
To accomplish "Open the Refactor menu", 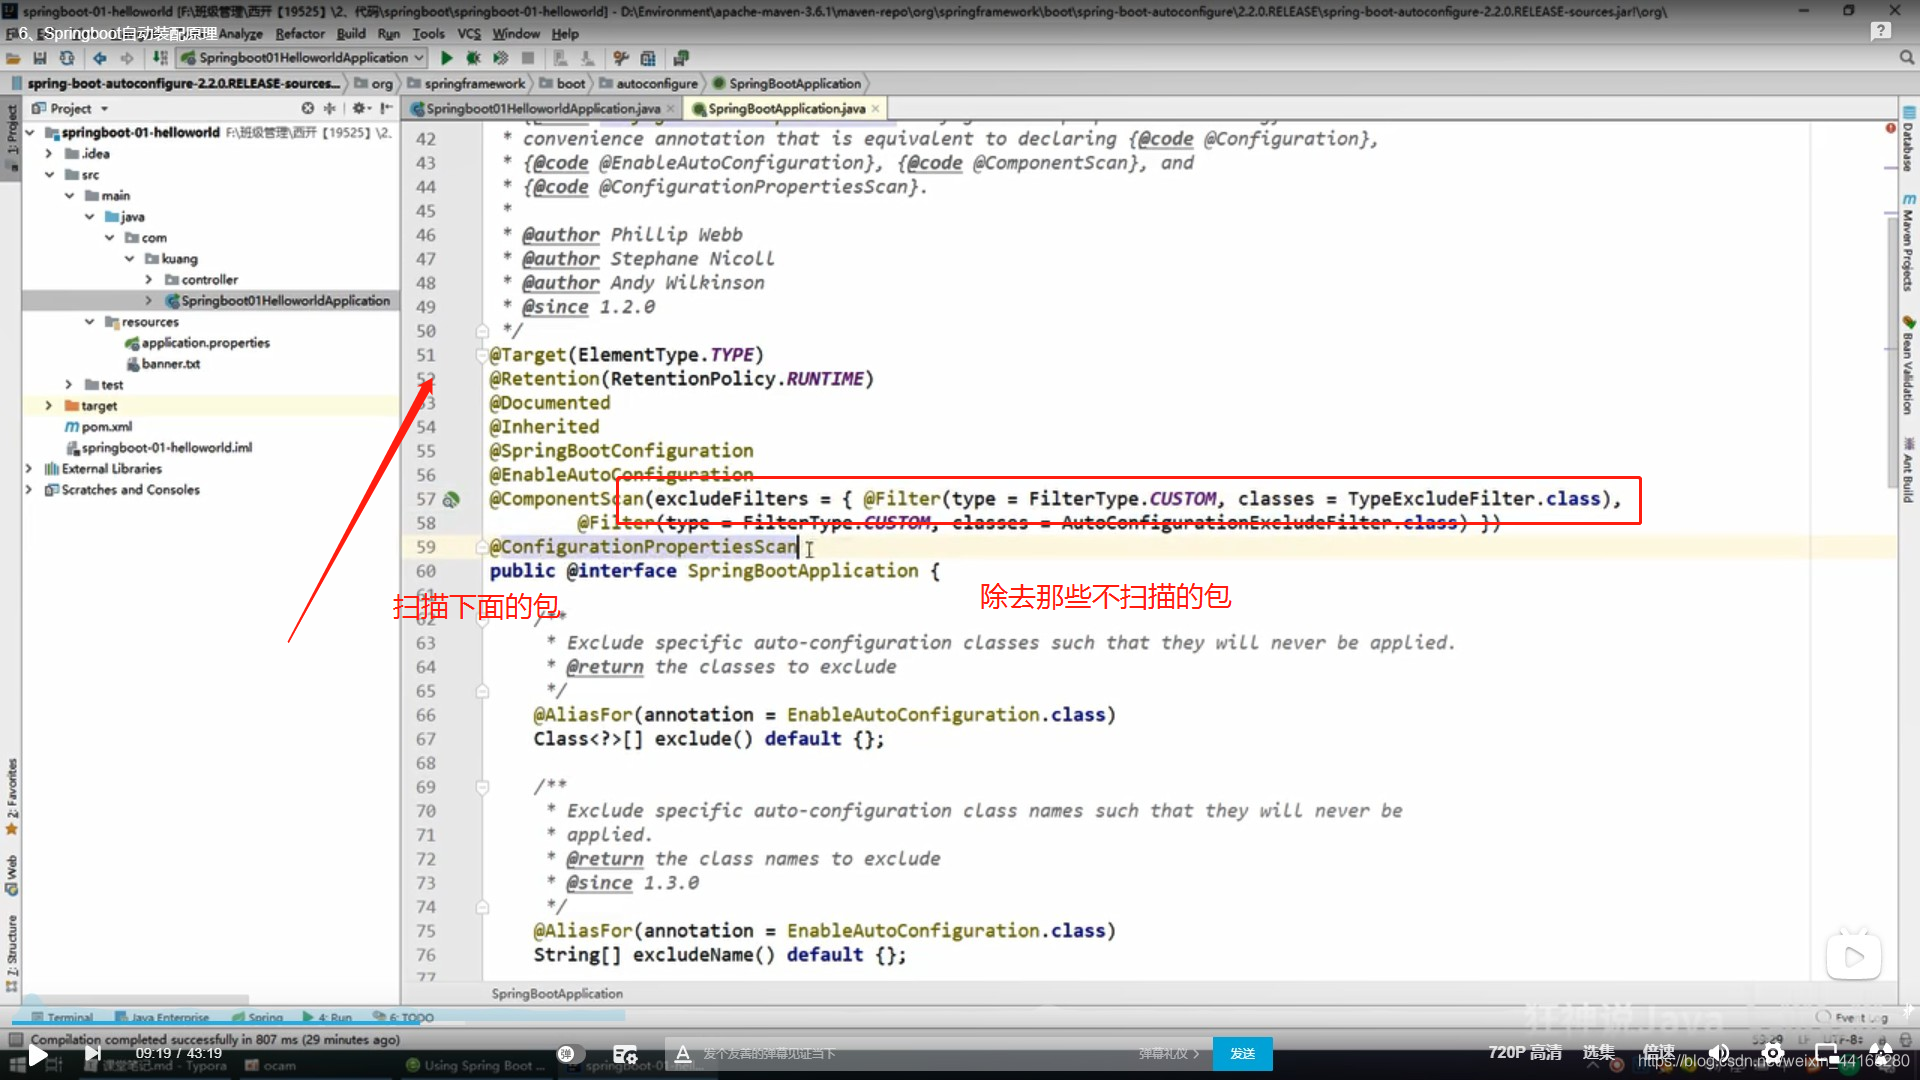I will [300, 33].
